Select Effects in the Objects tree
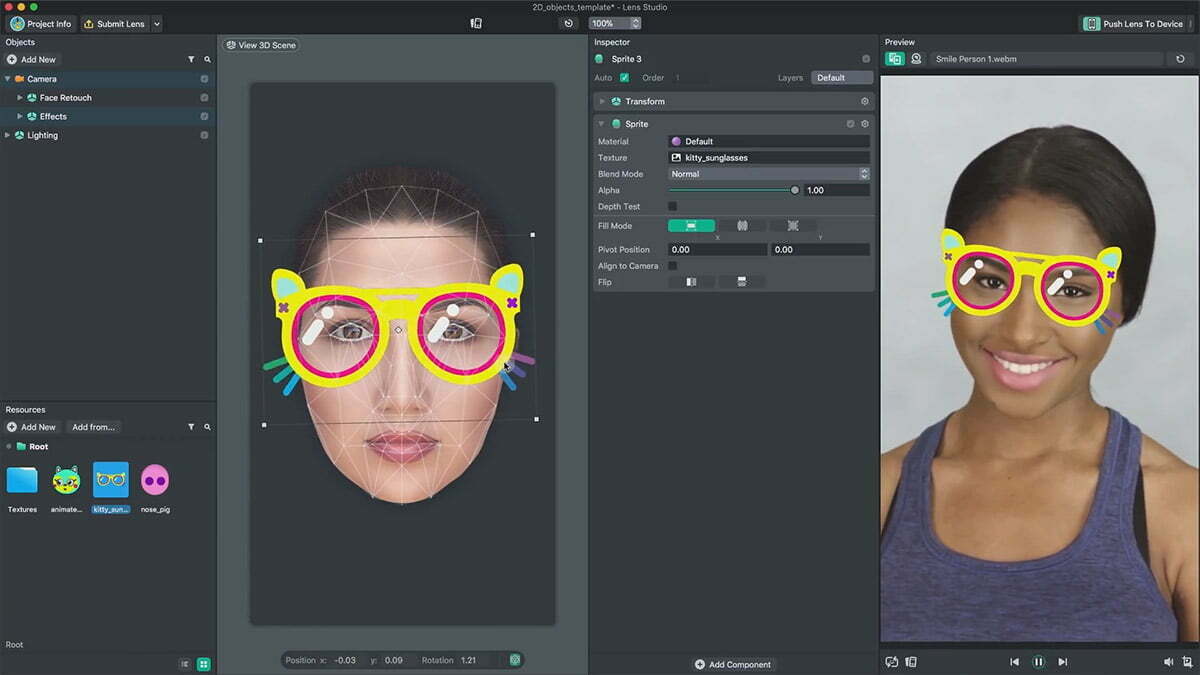1200x675 pixels. [x=53, y=117]
